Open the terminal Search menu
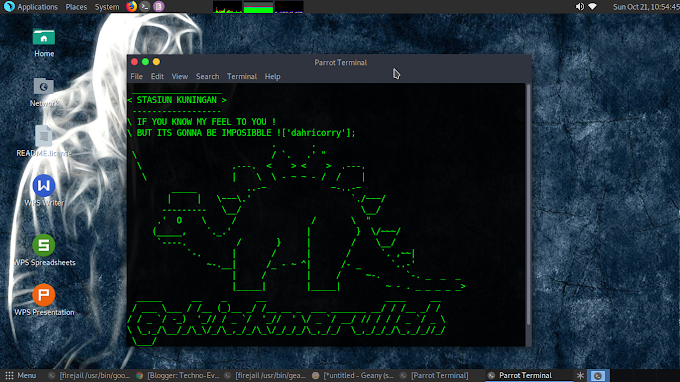Viewport: 680px width, 382px height. 207,76
